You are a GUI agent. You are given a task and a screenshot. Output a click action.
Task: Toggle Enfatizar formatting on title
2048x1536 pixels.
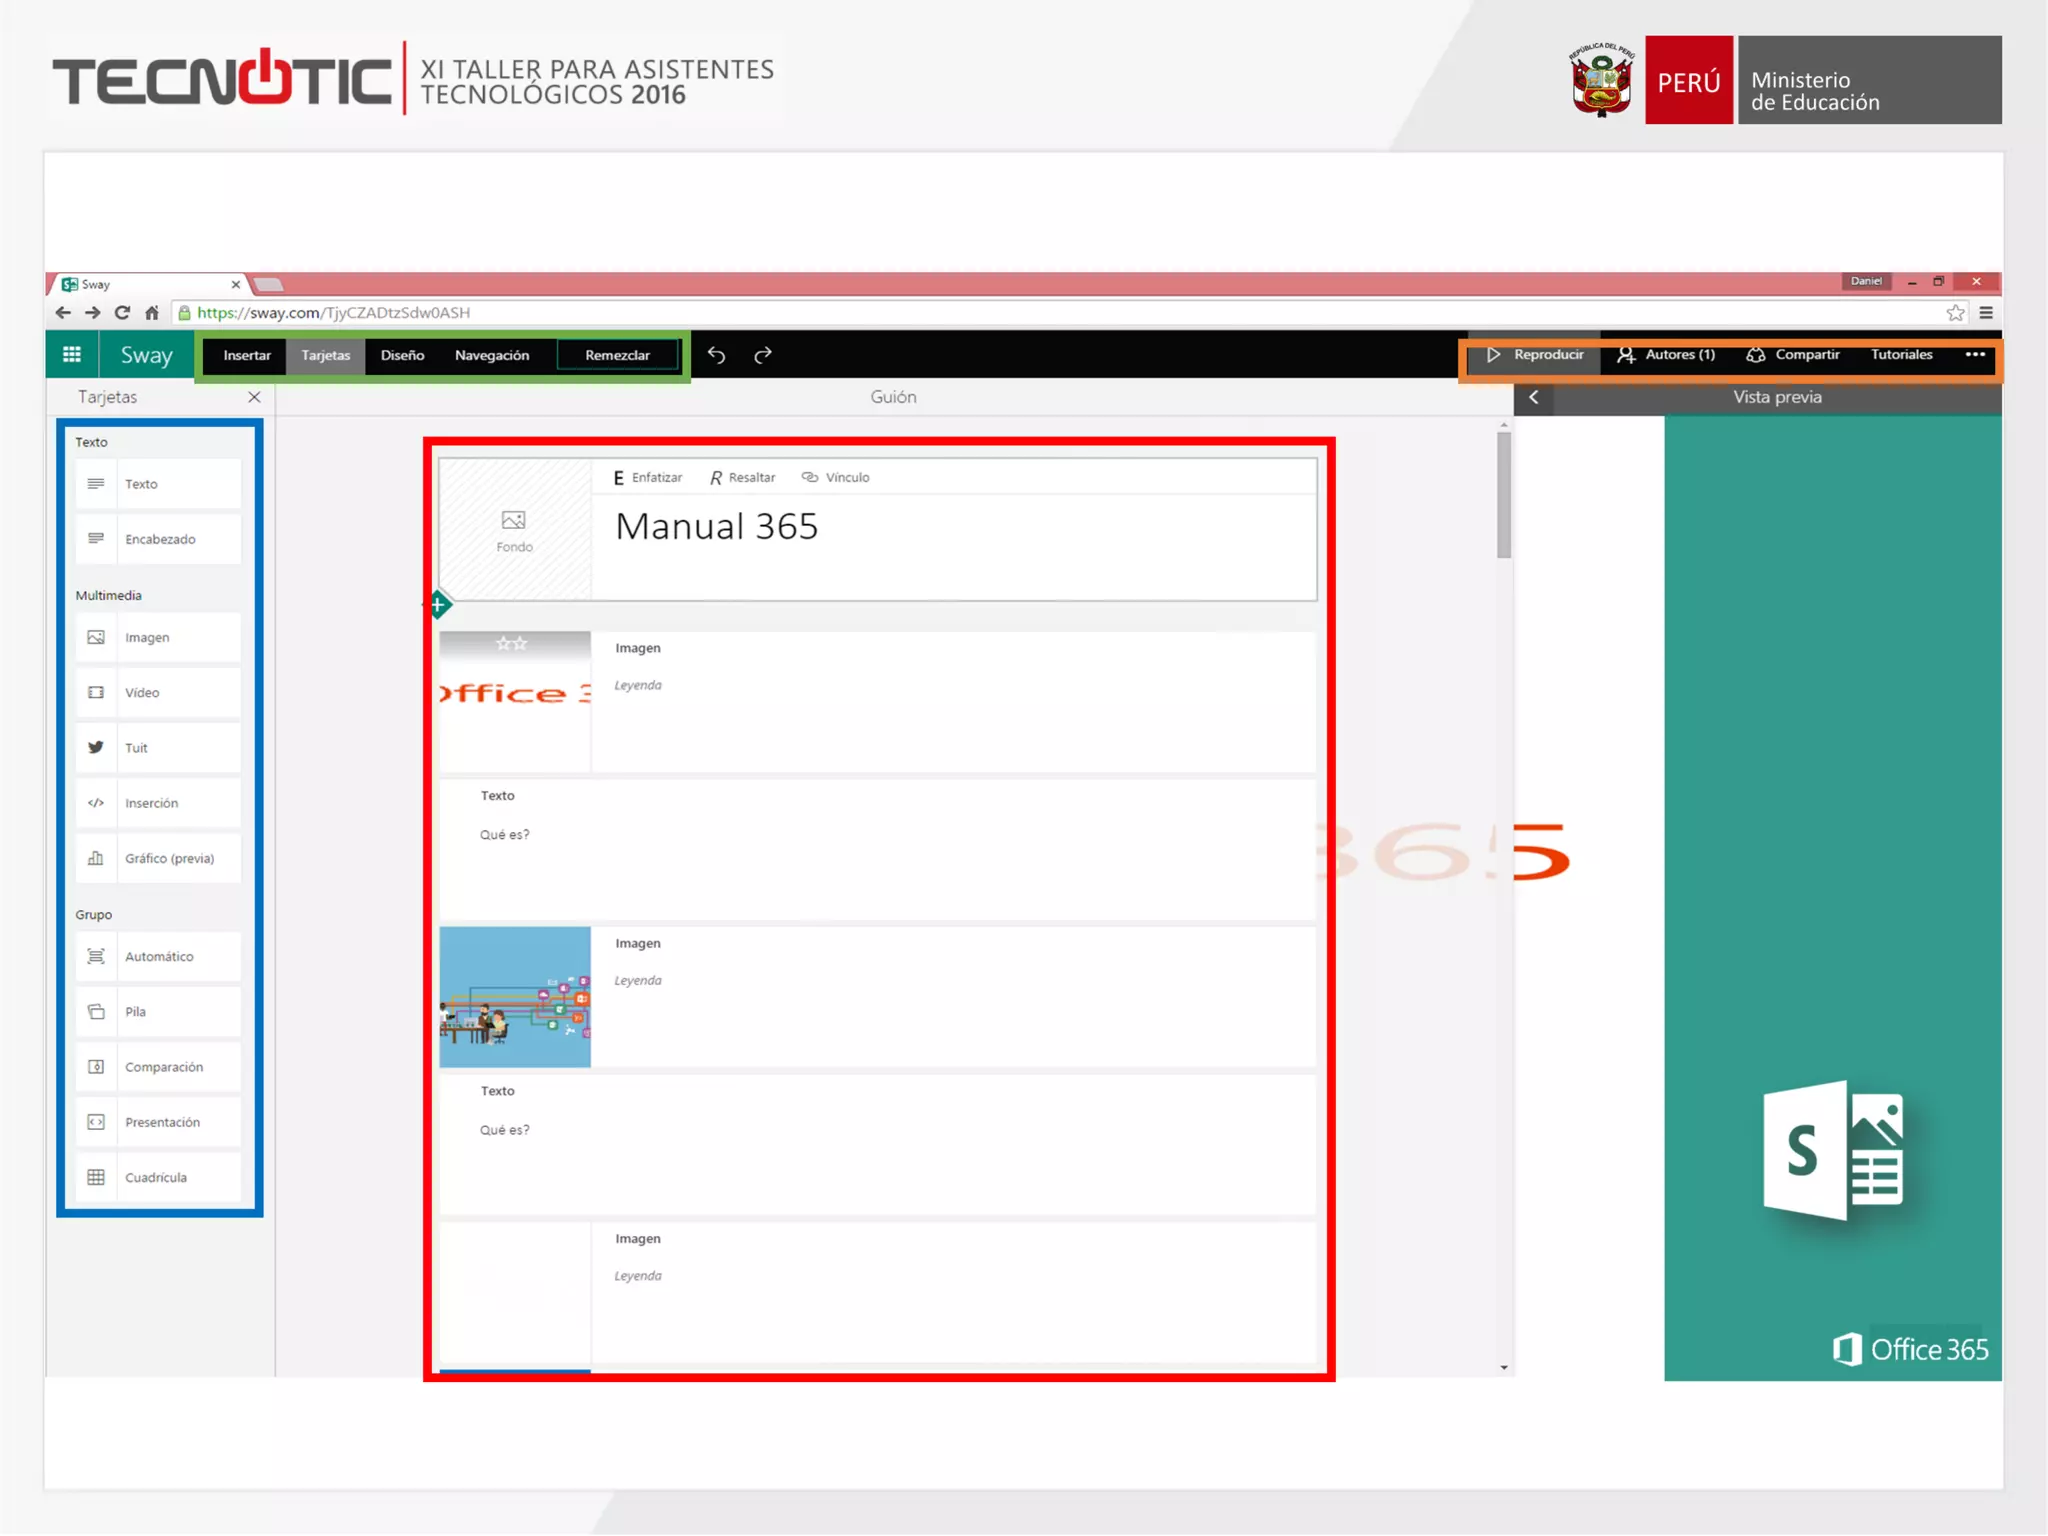pos(648,478)
